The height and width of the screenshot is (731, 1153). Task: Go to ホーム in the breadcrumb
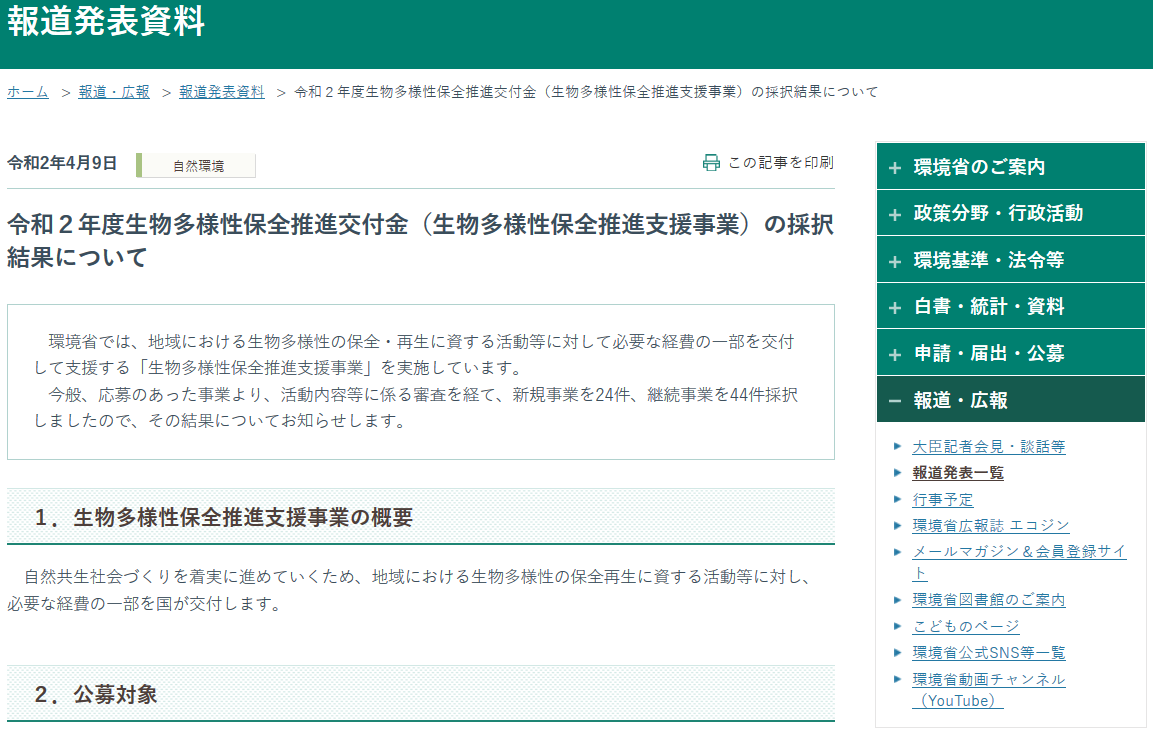(28, 92)
